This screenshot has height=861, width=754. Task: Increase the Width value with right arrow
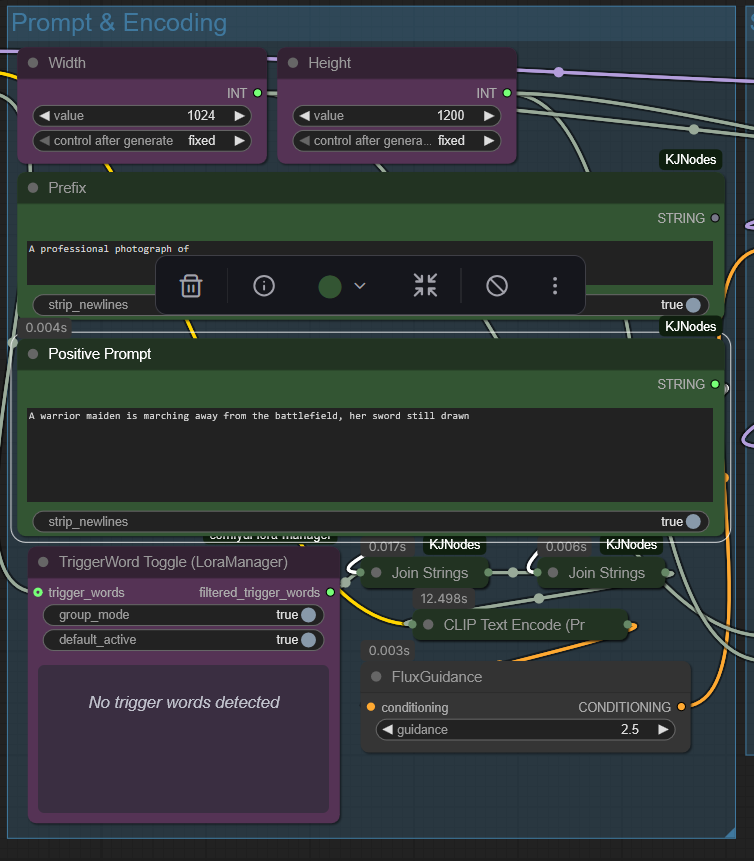coord(239,116)
